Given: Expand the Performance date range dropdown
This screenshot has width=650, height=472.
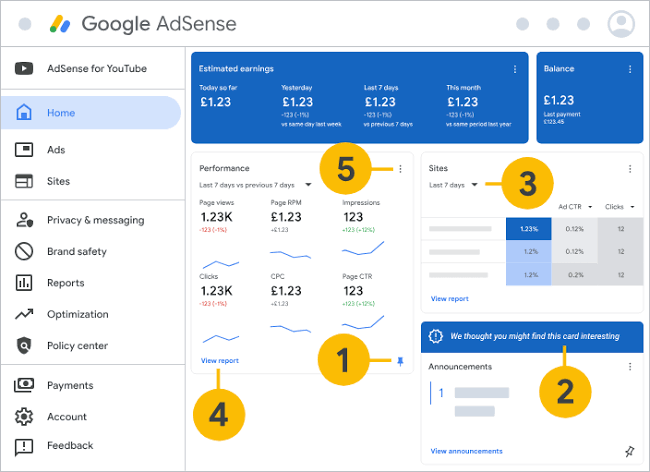Looking at the screenshot, I should (308, 185).
